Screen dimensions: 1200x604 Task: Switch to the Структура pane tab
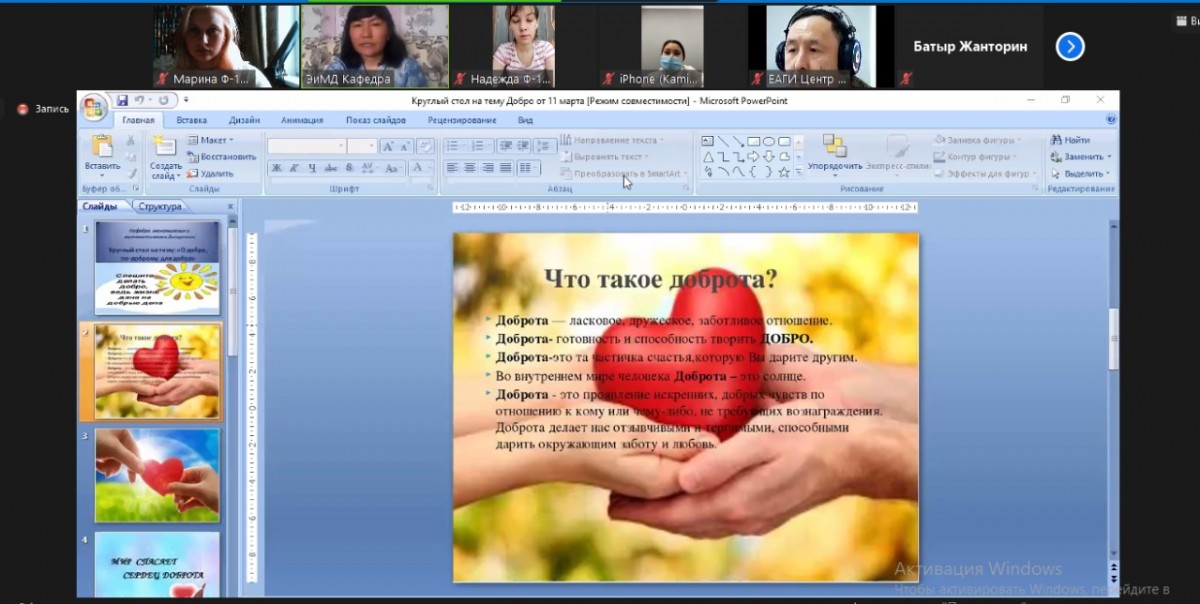tap(160, 206)
